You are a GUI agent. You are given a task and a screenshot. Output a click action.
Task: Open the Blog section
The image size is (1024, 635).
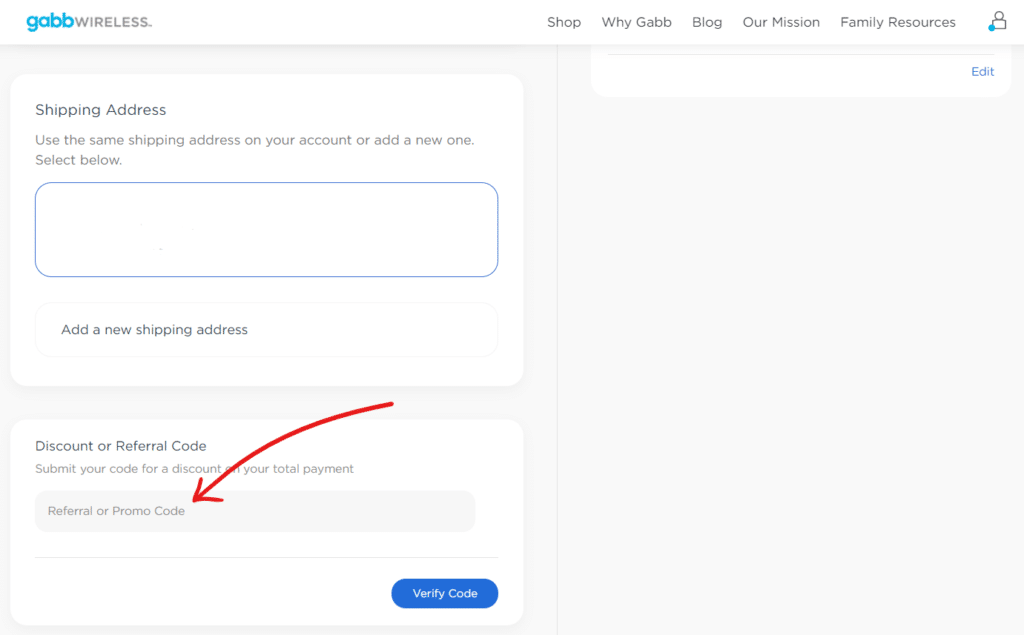click(707, 22)
